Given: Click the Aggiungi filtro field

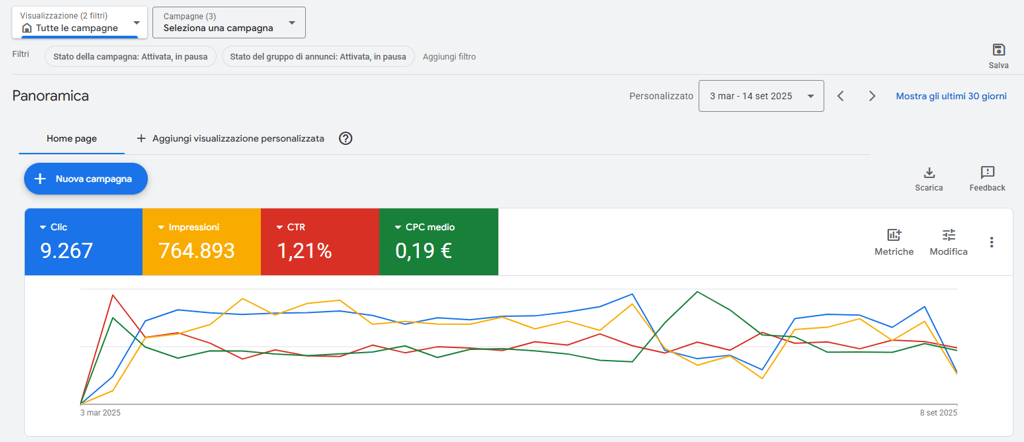Looking at the screenshot, I should click(449, 57).
